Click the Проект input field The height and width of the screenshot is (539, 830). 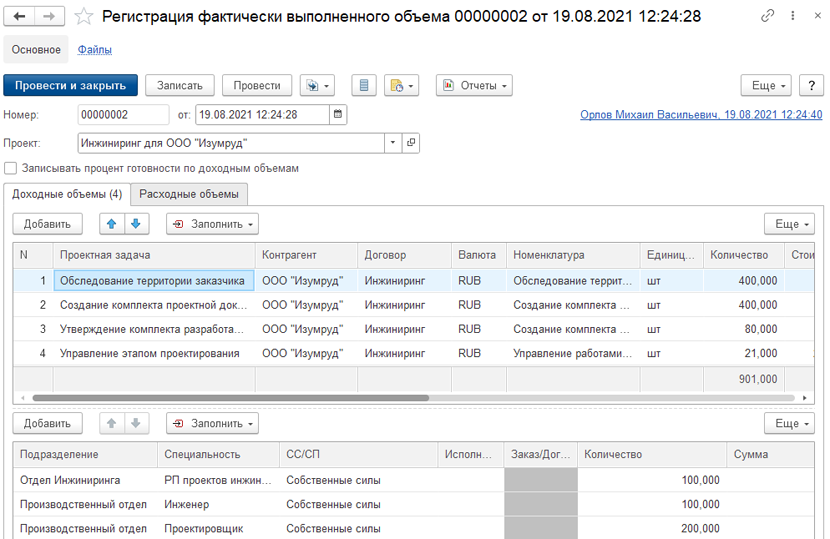(x=231, y=143)
